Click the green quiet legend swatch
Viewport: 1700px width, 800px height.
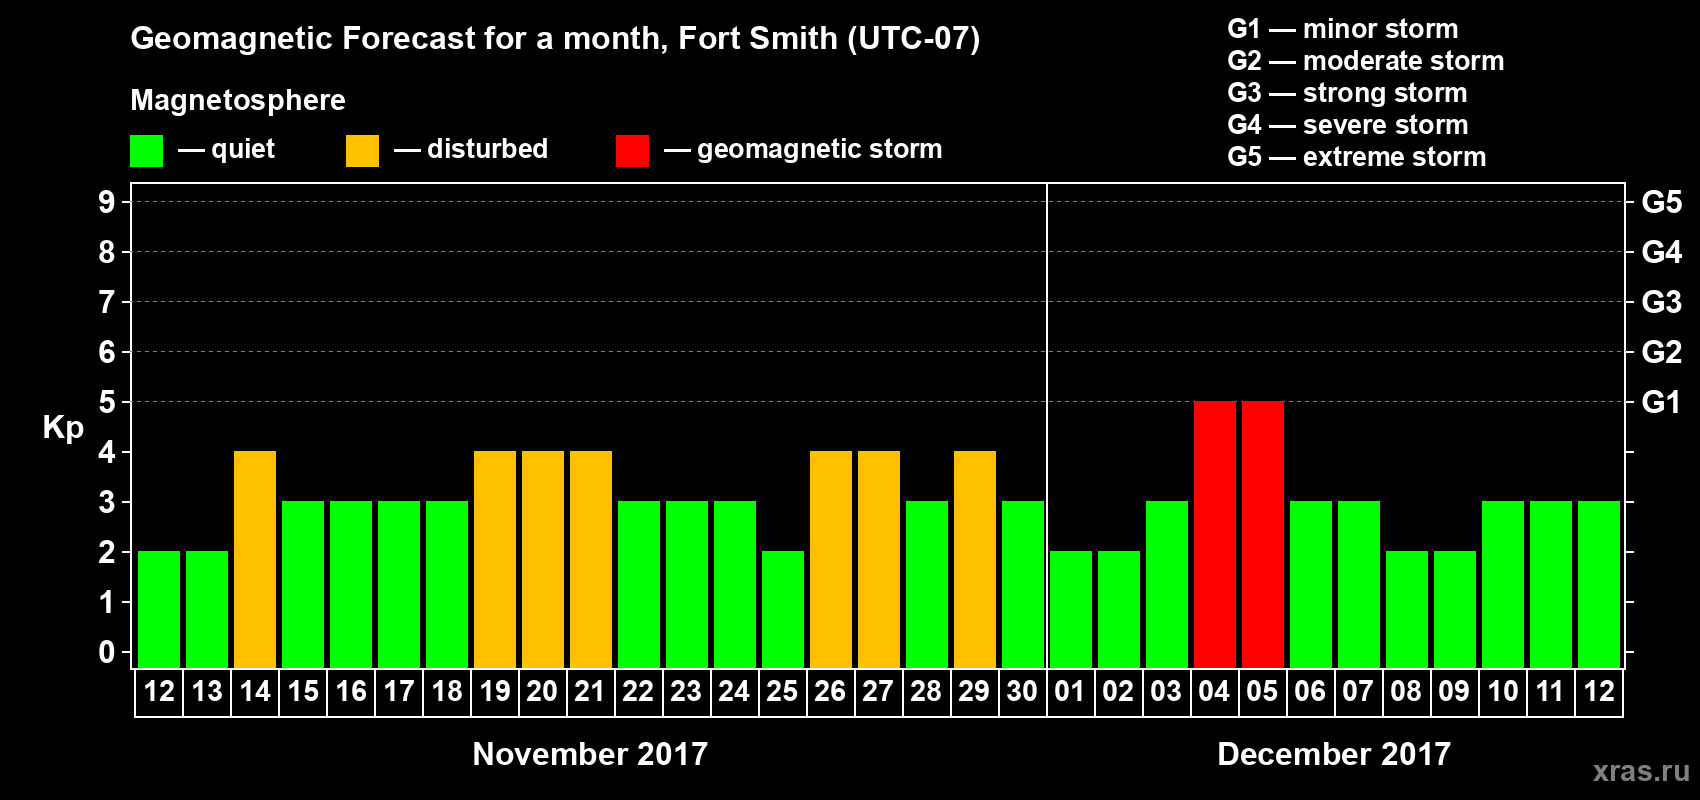[x=146, y=151]
